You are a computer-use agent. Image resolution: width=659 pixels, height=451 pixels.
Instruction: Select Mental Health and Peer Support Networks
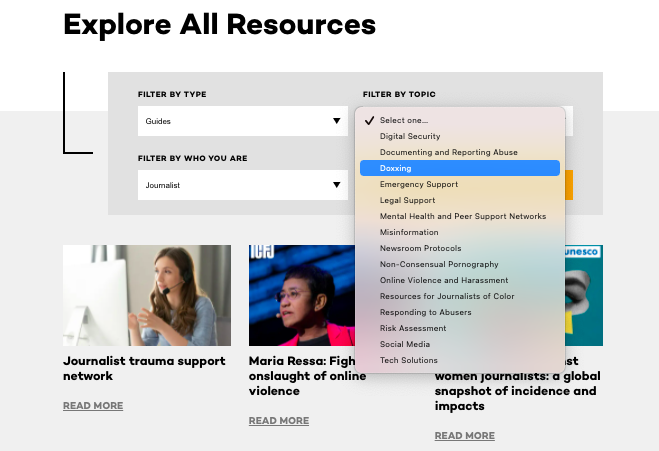(x=460, y=216)
